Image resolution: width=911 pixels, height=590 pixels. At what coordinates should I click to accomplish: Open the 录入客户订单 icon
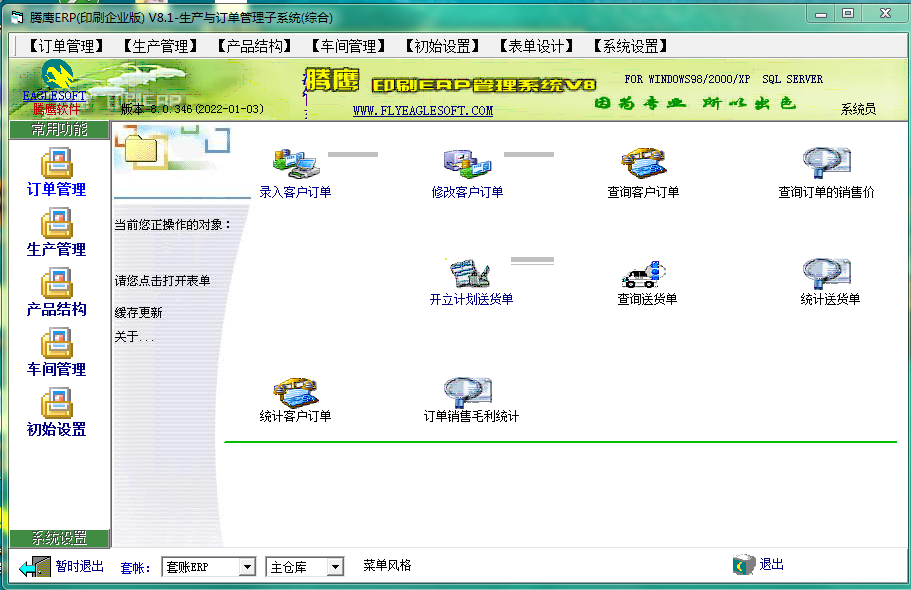[296, 163]
